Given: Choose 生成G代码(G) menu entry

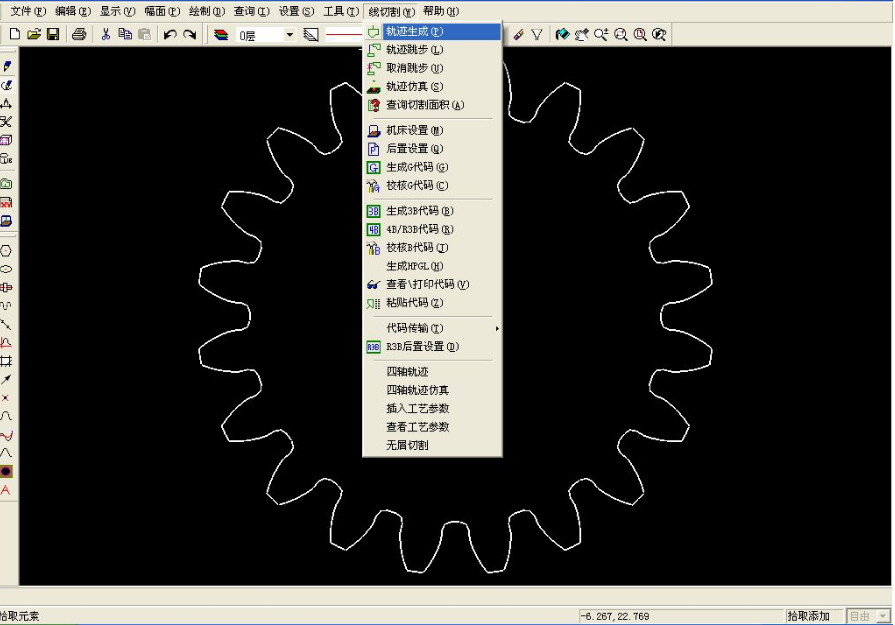Looking at the screenshot, I should (432, 167).
